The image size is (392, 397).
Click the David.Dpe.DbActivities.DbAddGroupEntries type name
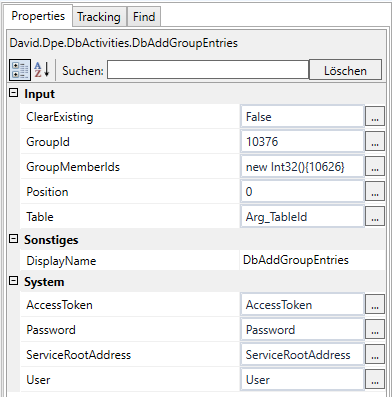pos(124,43)
